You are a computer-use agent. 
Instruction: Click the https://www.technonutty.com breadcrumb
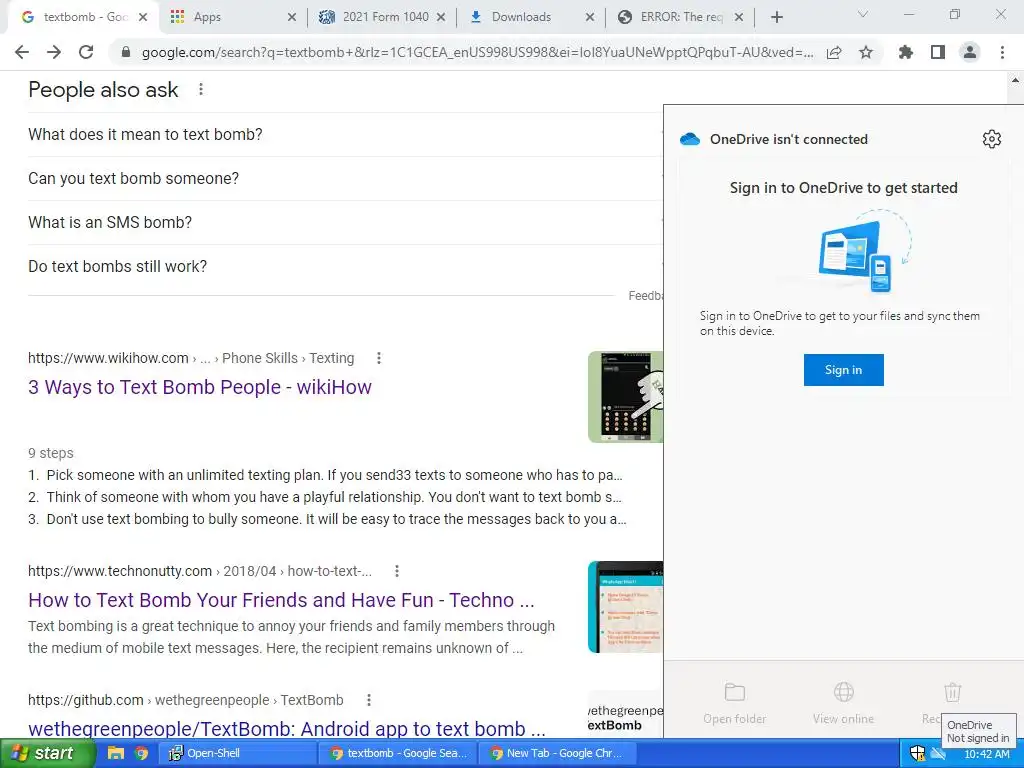tap(120, 571)
